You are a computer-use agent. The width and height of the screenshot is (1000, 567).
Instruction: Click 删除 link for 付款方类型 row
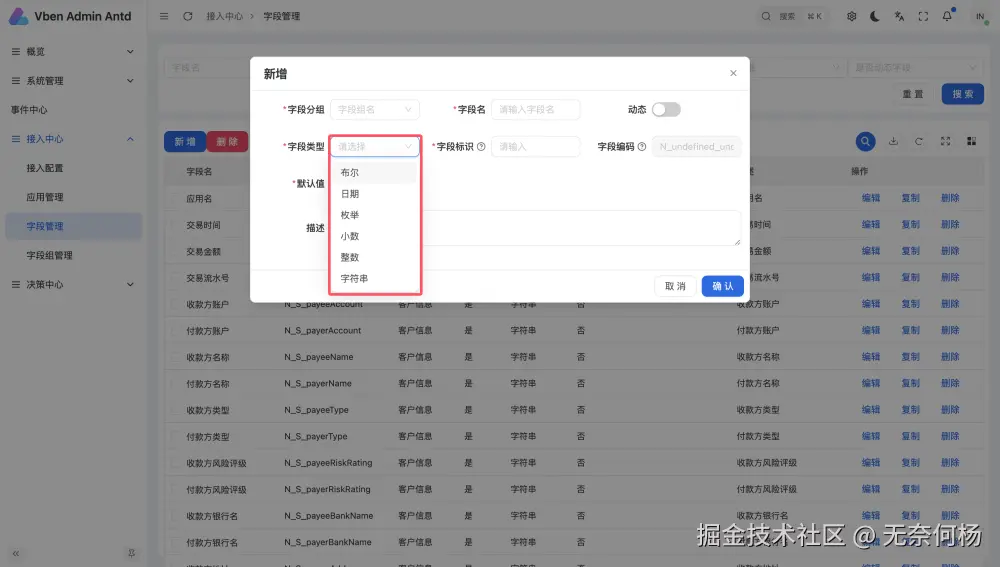pyautogui.click(x=950, y=436)
